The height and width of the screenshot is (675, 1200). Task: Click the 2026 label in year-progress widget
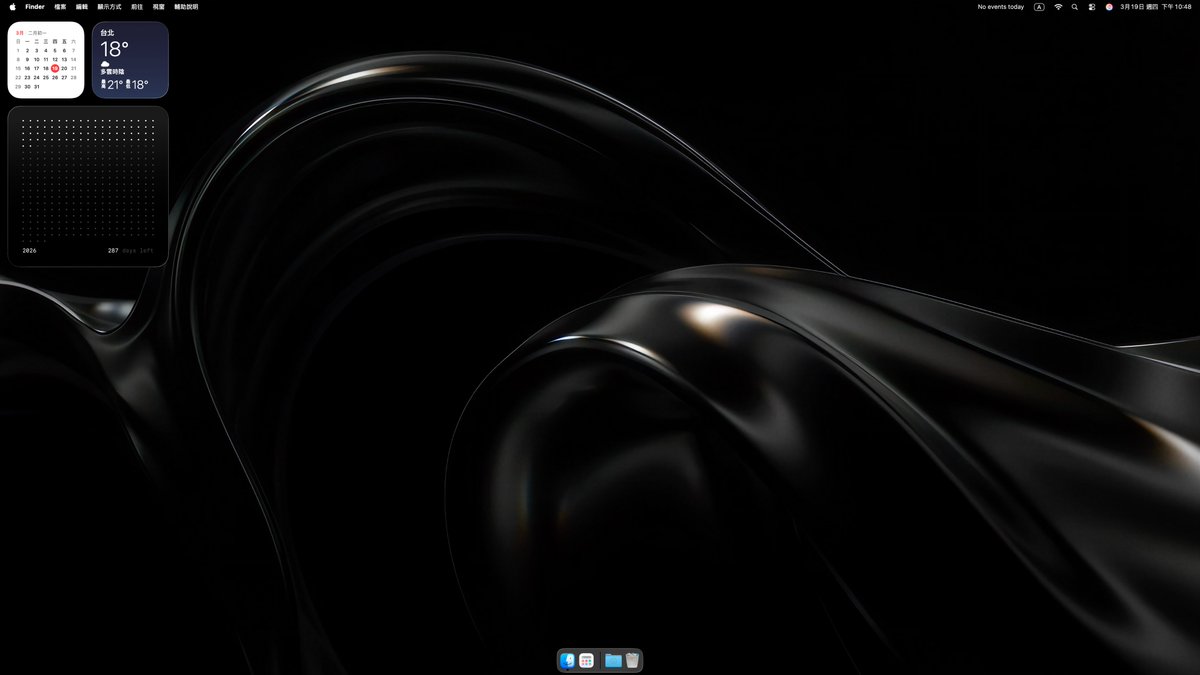tap(29, 251)
